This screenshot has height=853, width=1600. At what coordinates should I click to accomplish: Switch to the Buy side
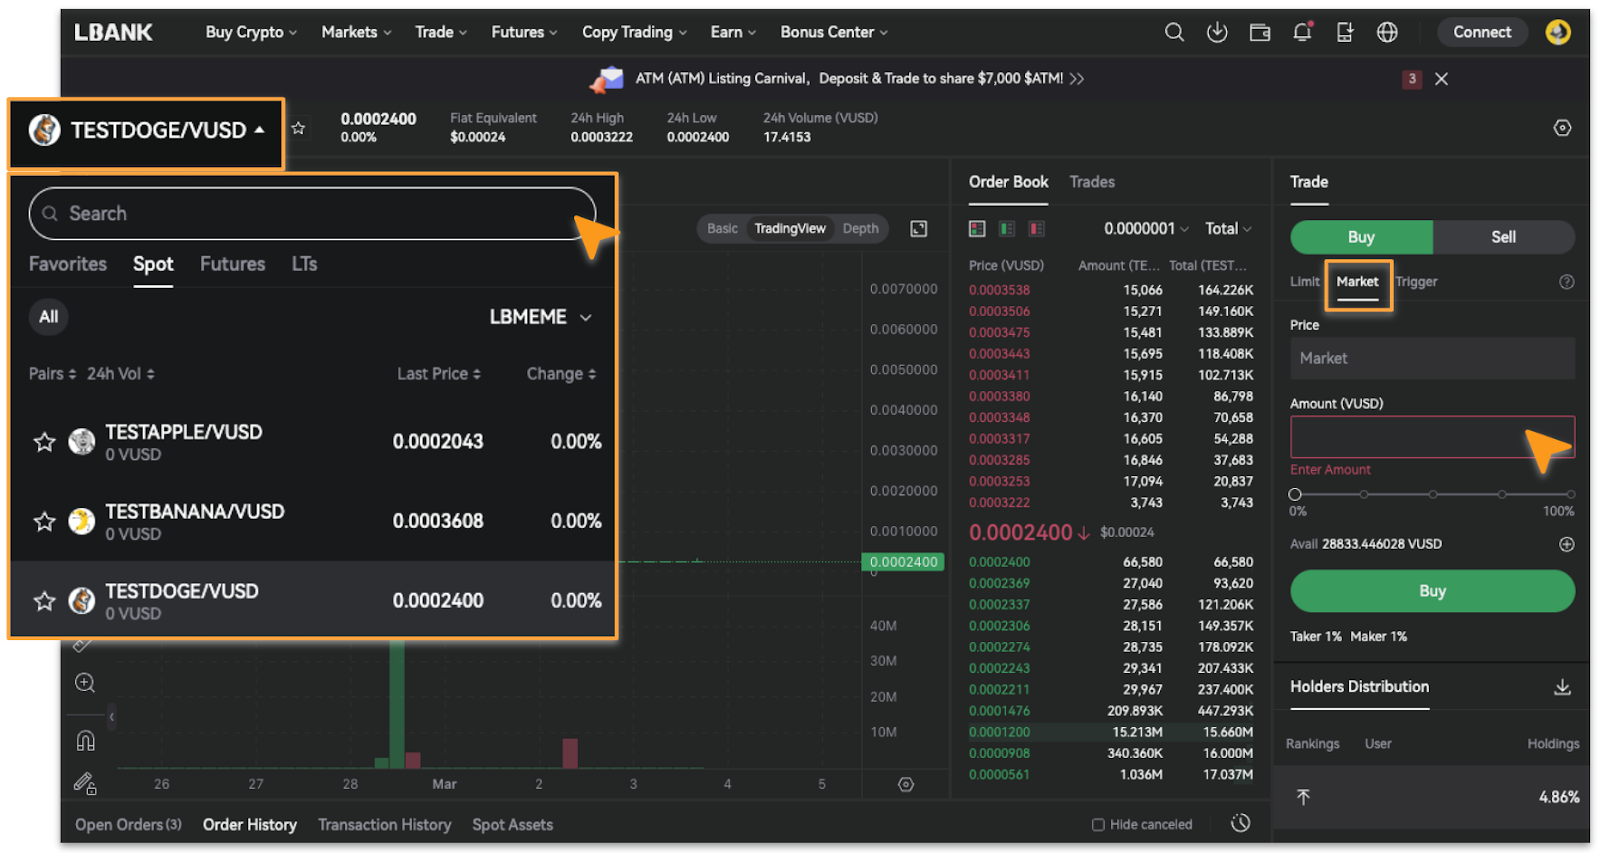[1361, 237]
